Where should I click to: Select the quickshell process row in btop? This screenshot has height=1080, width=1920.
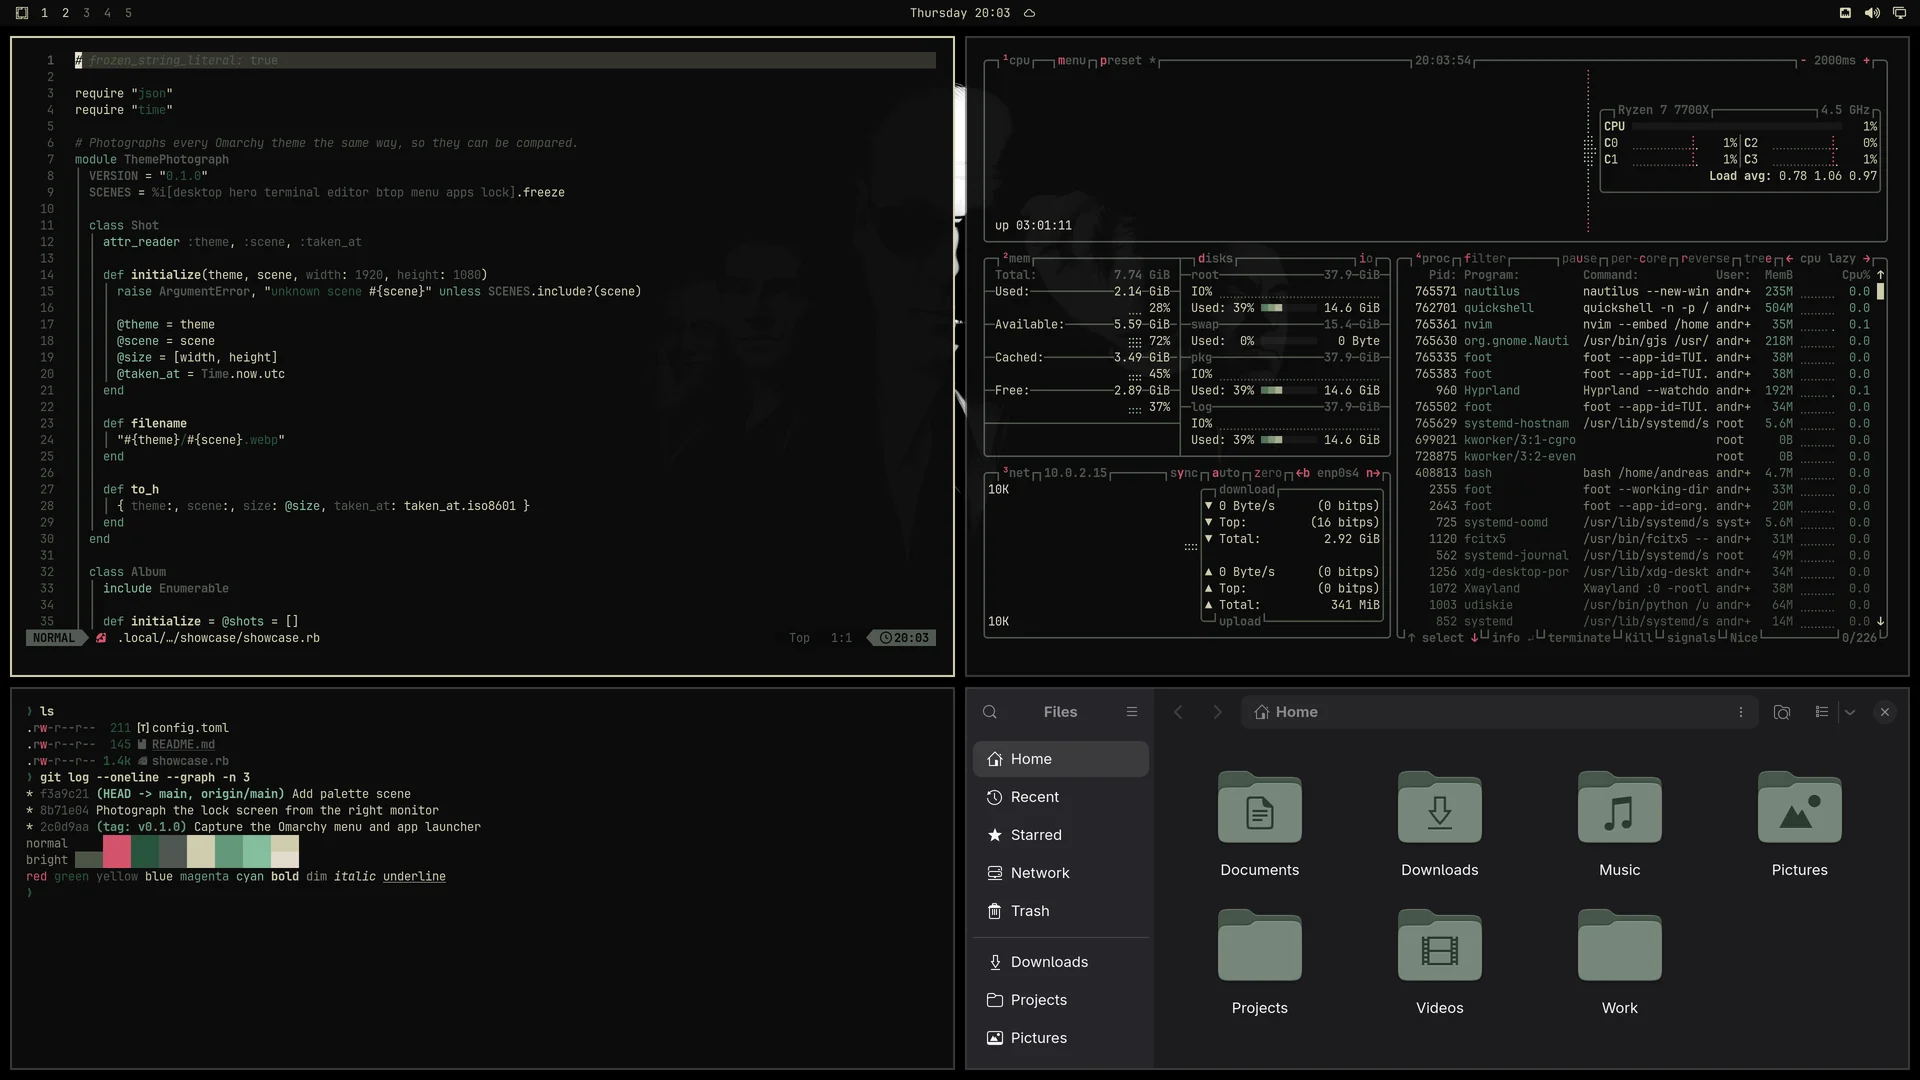coord(1642,308)
